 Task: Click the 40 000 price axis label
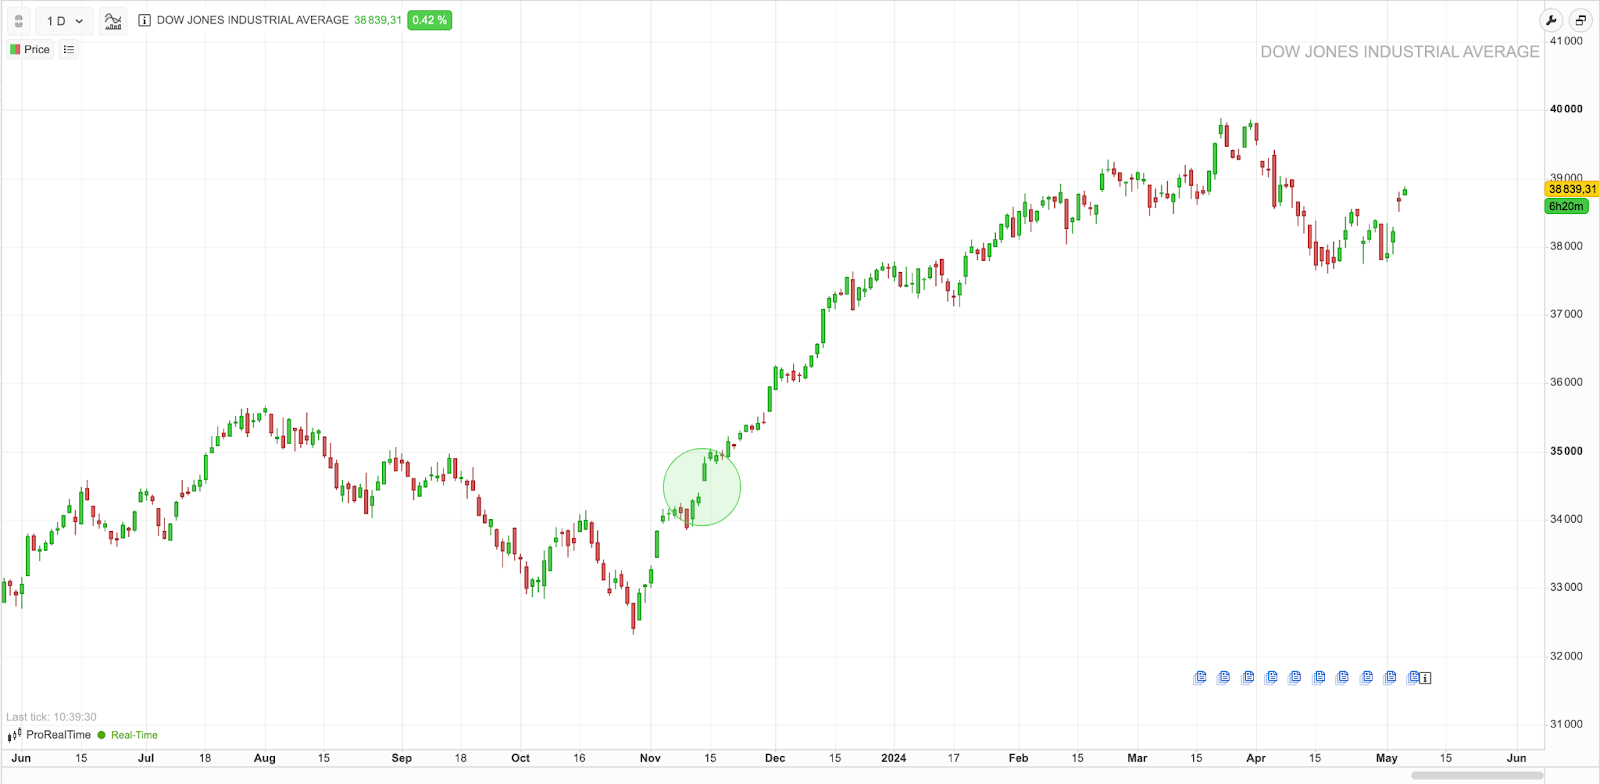(1566, 109)
